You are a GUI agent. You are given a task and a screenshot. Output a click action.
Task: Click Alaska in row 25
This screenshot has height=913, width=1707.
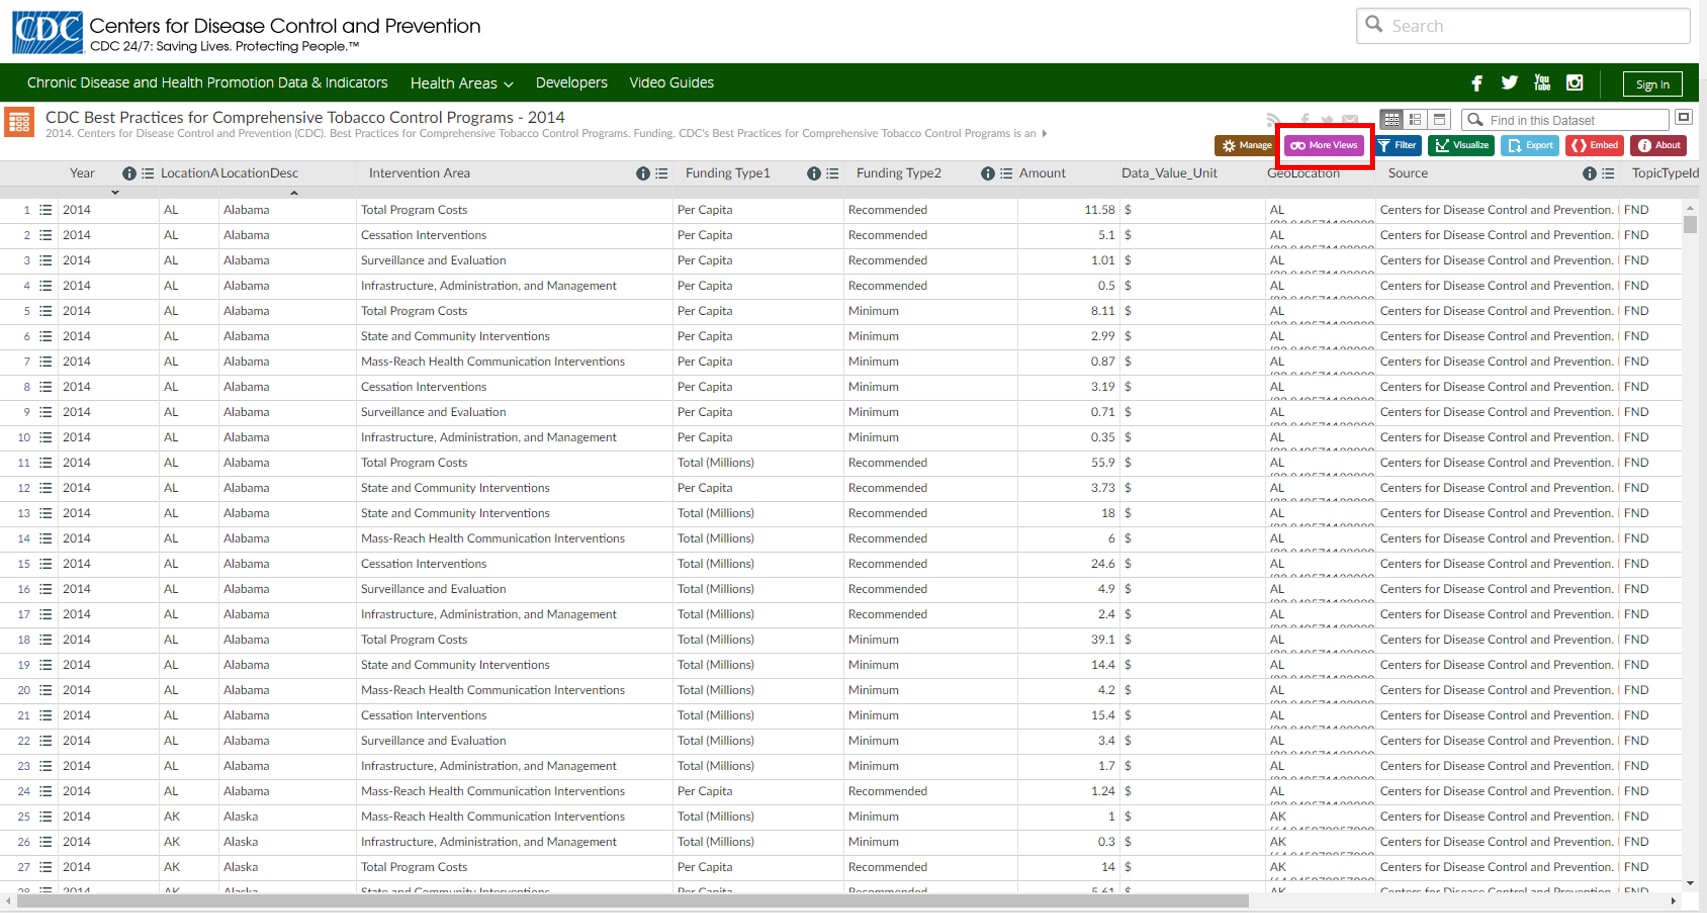pos(241,817)
